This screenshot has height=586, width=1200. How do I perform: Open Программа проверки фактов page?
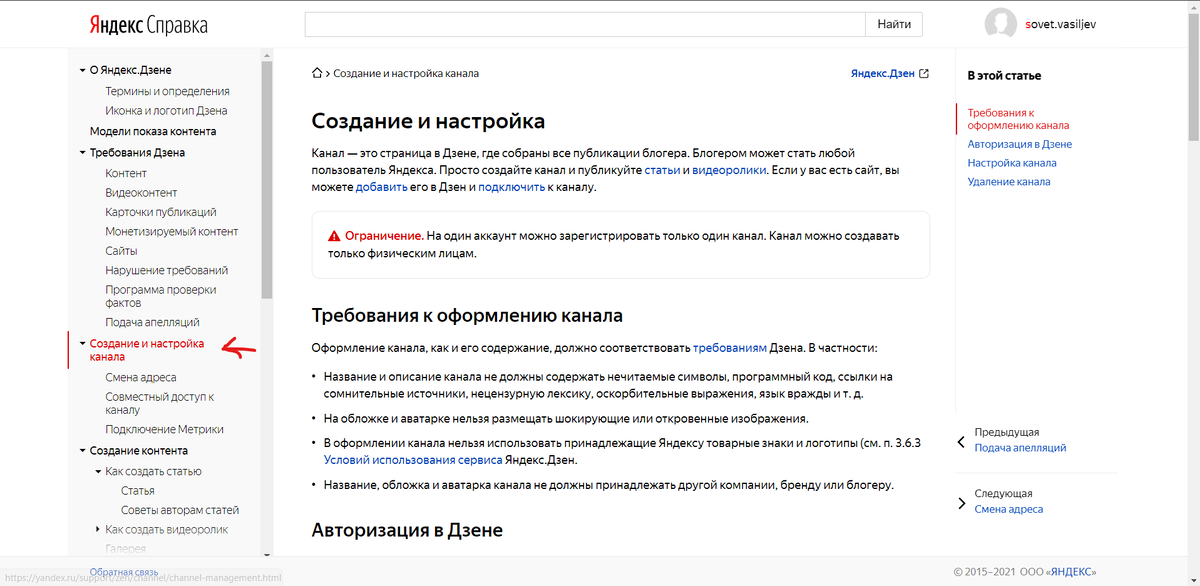[161, 296]
